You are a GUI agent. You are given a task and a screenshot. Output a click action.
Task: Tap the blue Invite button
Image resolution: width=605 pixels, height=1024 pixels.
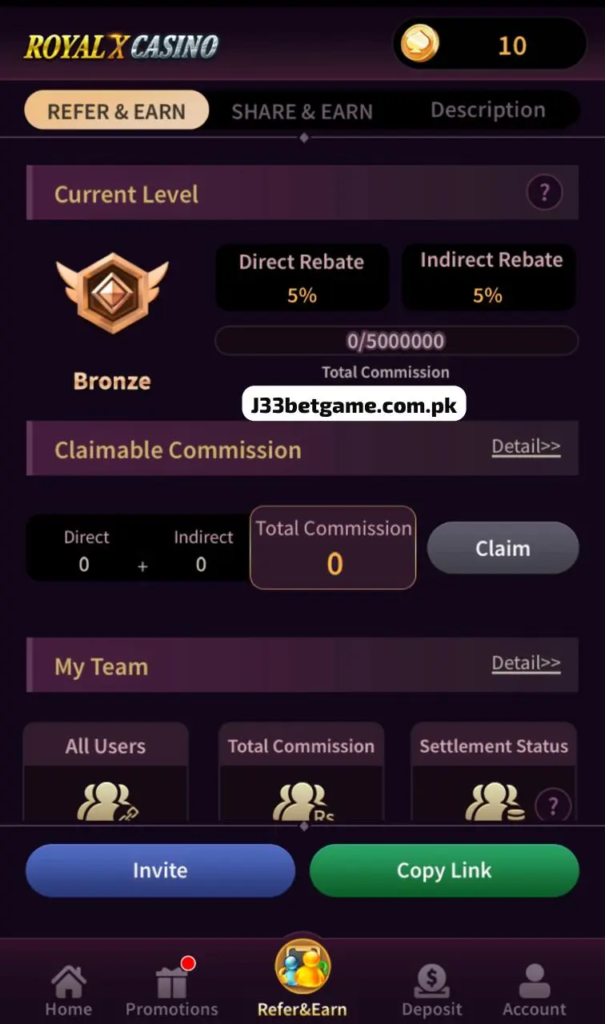[x=160, y=870]
